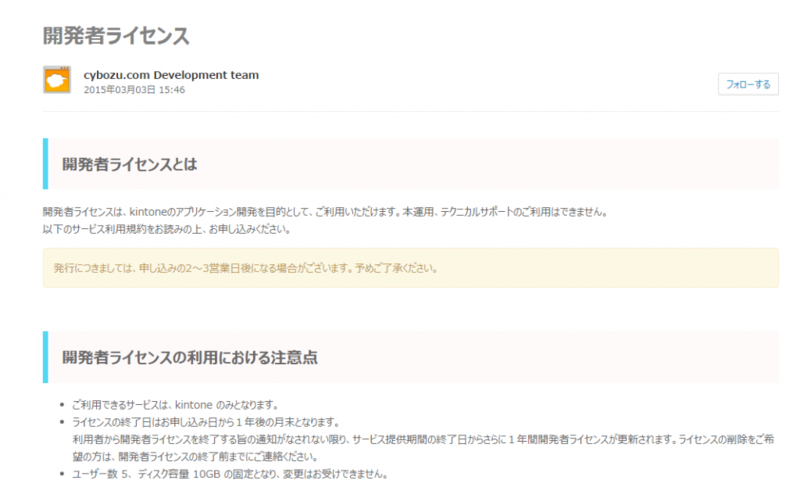Click the page title 開発者ライセンス
The height and width of the screenshot is (480, 800).
(116, 36)
